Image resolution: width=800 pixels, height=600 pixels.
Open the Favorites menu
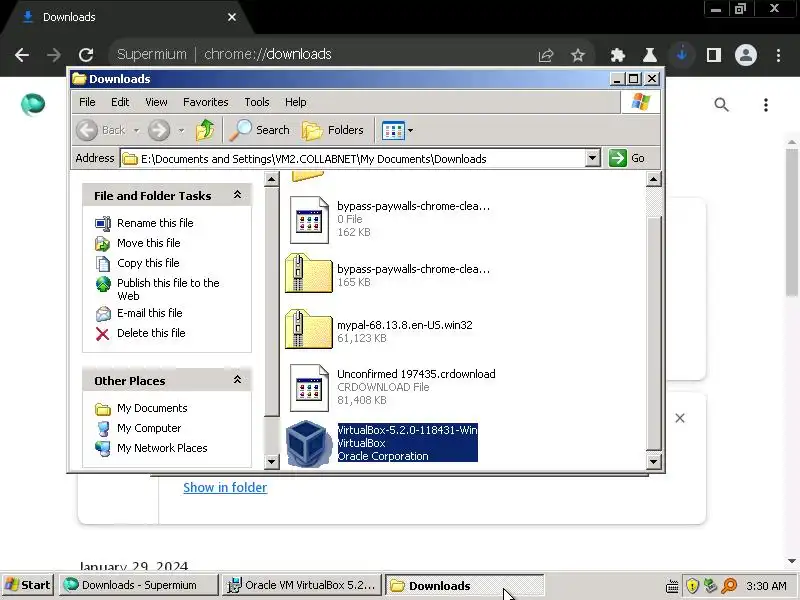(206, 102)
